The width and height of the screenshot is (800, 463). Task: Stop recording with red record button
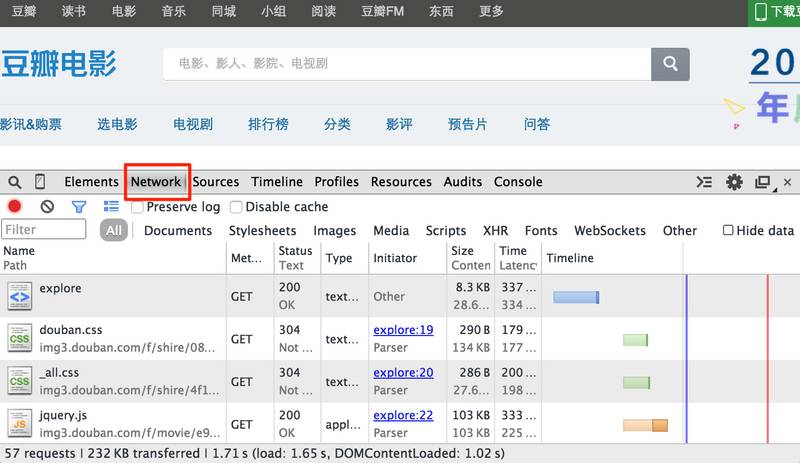click(x=14, y=206)
